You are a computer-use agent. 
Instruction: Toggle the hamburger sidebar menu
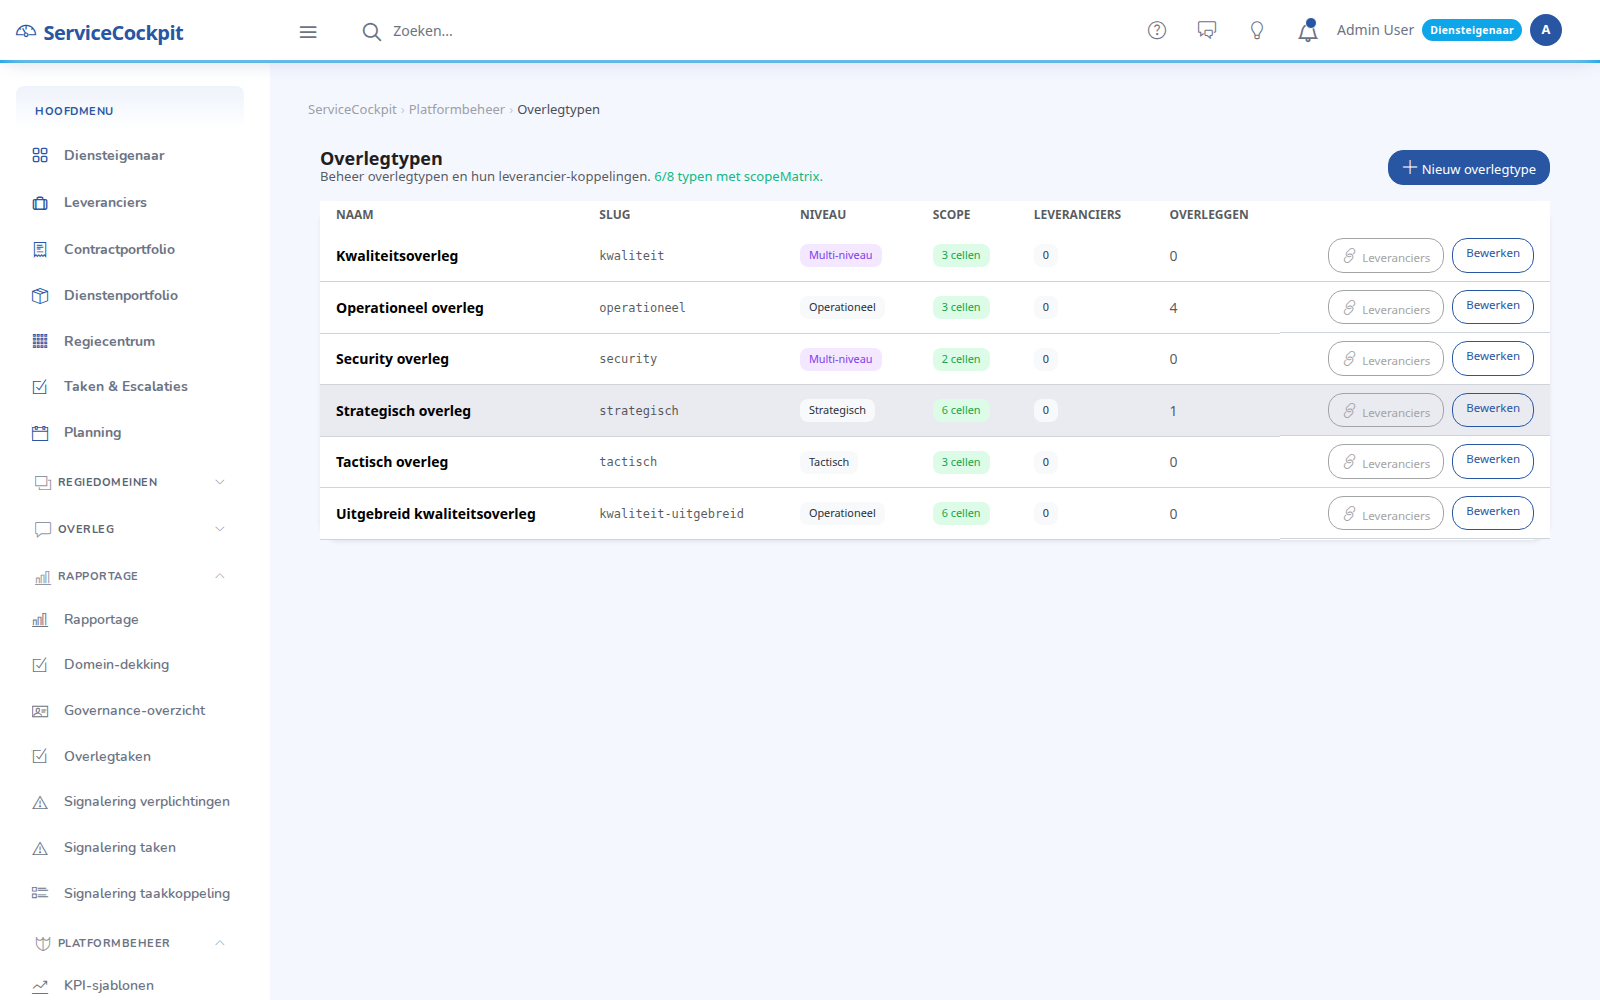[308, 32]
